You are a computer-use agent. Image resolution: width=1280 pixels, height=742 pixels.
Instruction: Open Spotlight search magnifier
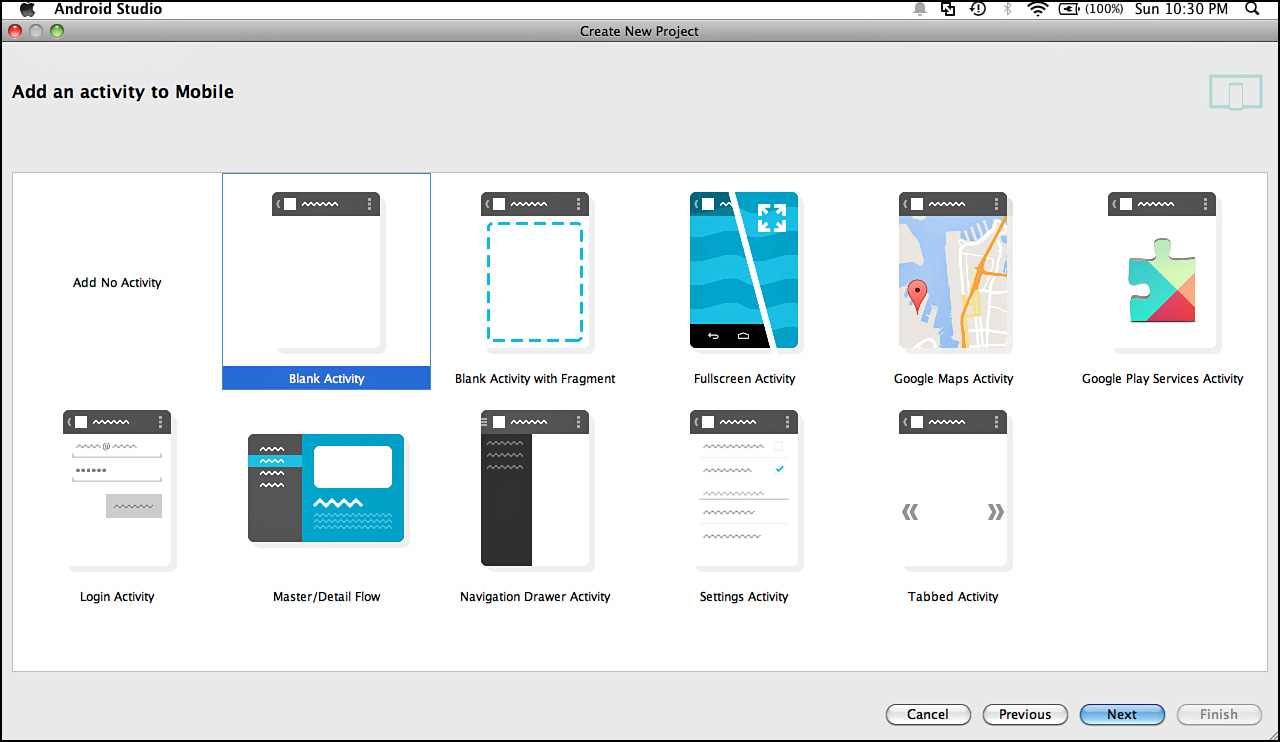[1252, 9]
